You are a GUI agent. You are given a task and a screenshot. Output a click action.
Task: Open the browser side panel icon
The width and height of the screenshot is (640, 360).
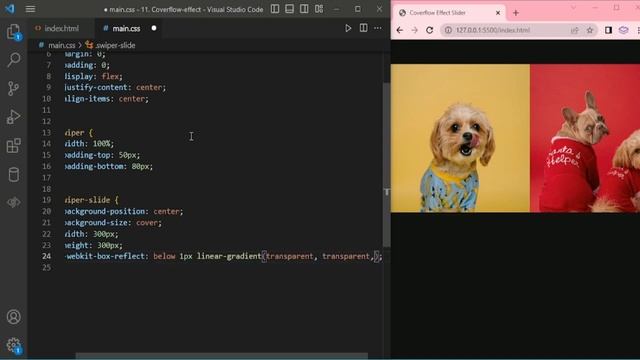tap(608, 30)
